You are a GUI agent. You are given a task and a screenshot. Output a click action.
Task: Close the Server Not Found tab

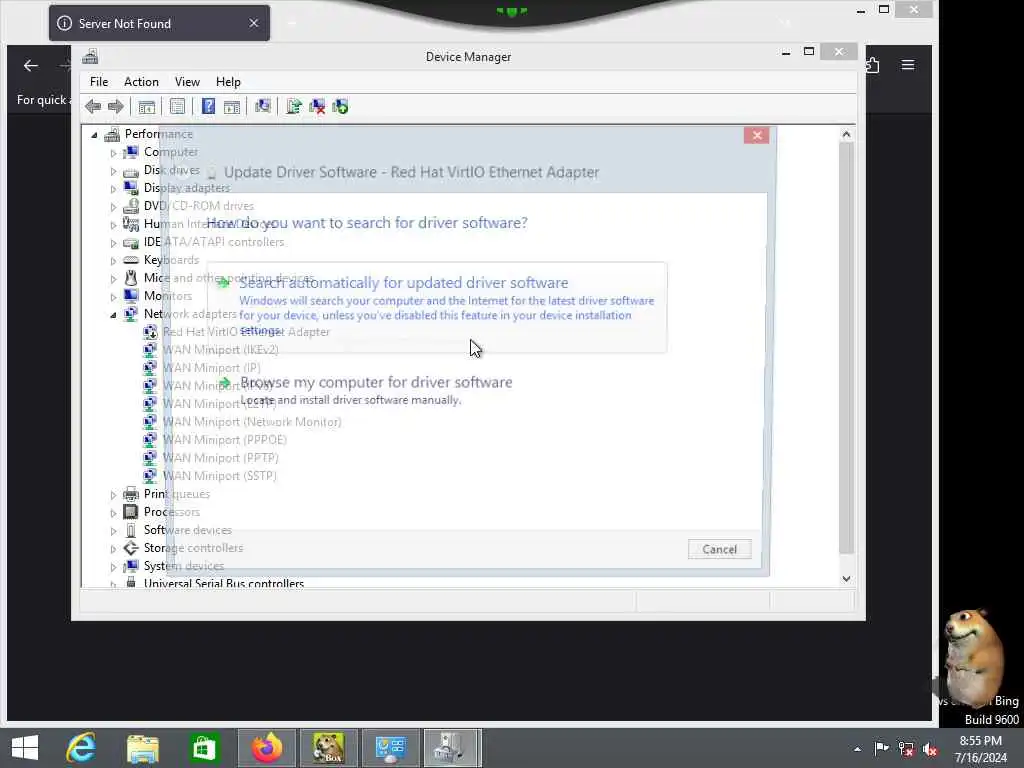tap(253, 24)
